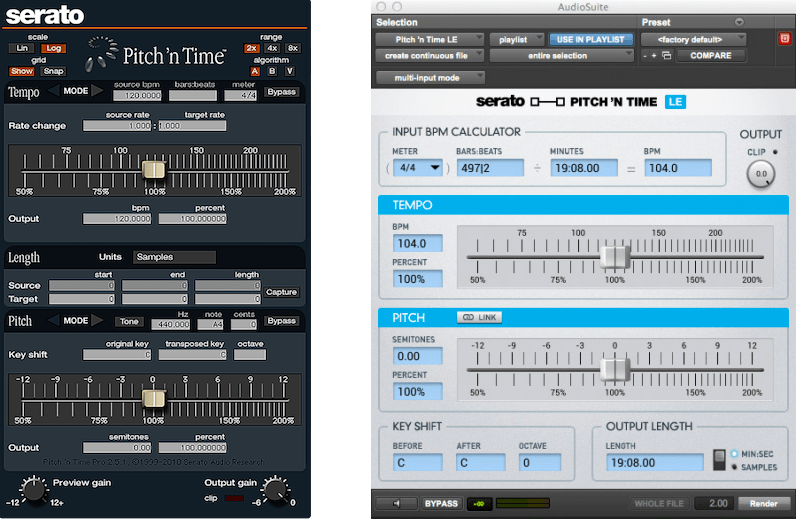Image resolution: width=796 pixels, height=519 pixels.
Task: Open the create continuous file dropdown
Action: (x=429, y=55)
